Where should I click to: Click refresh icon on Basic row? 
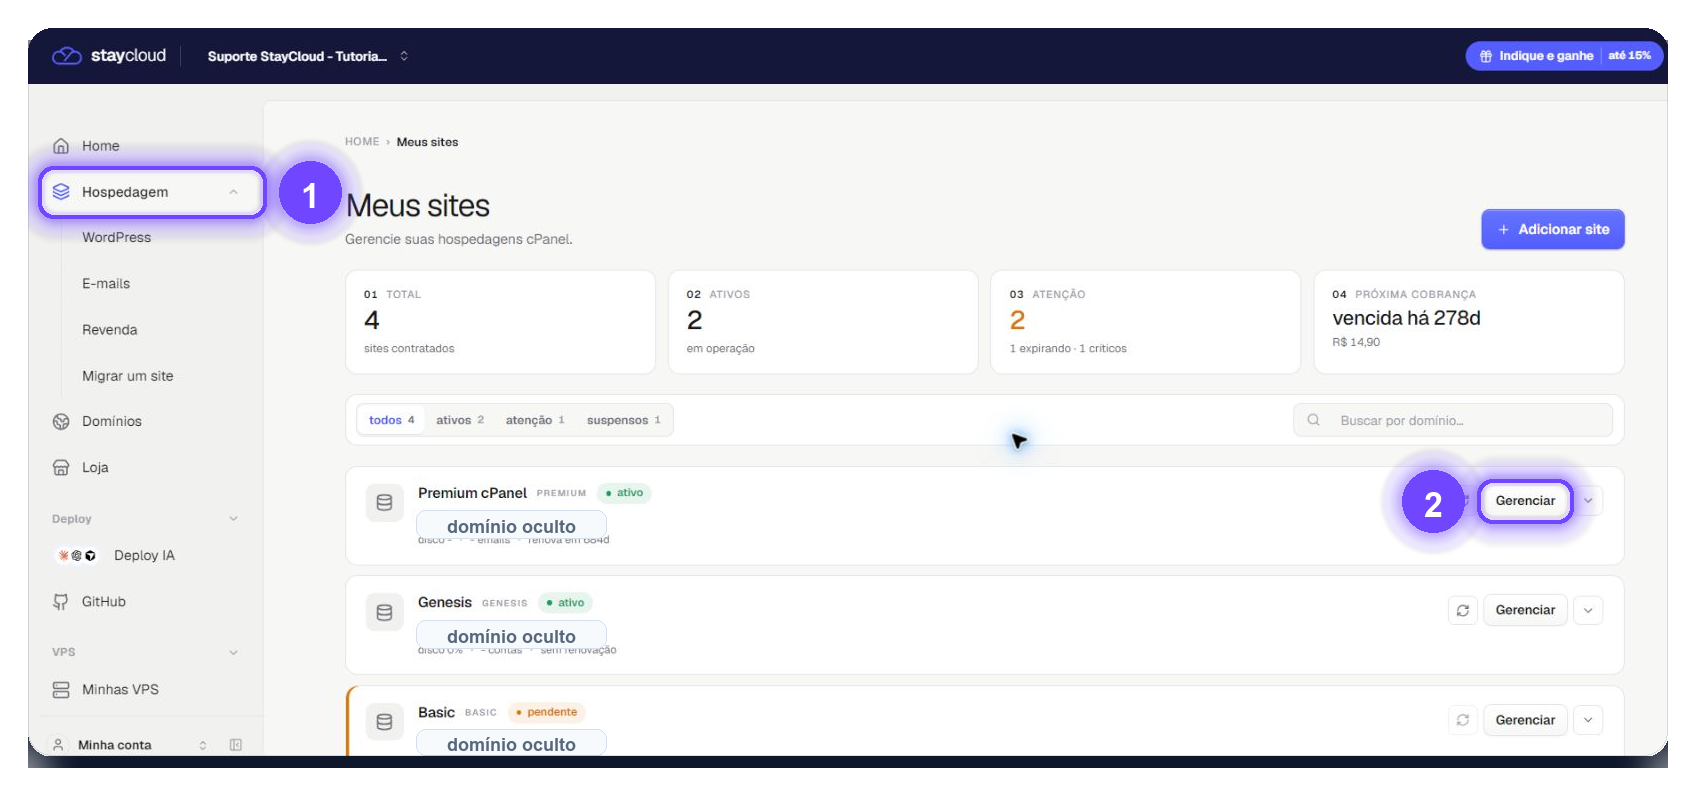[1463, 720]
